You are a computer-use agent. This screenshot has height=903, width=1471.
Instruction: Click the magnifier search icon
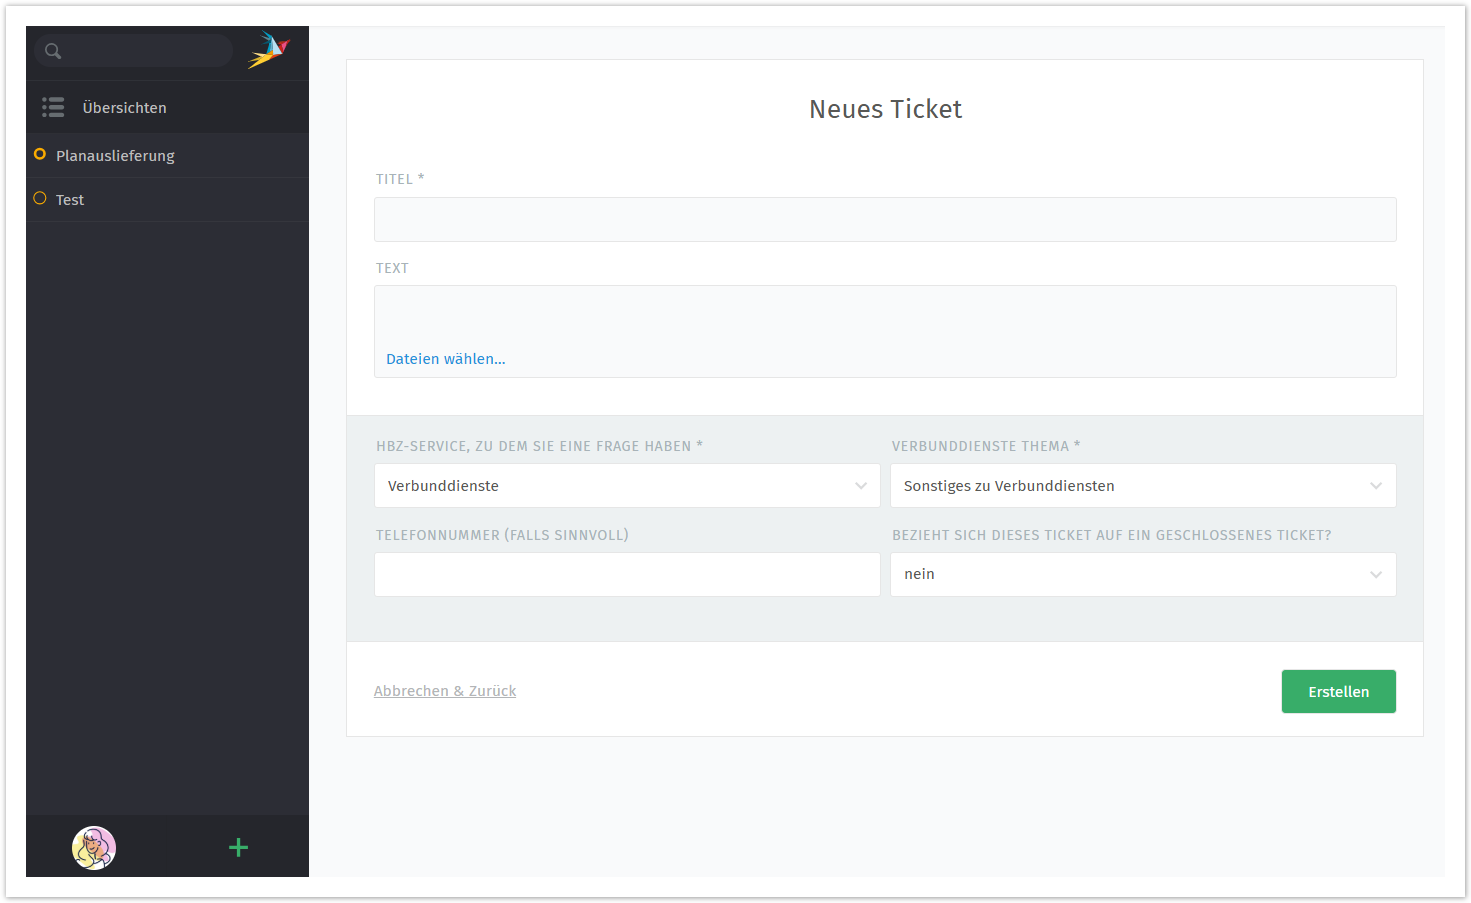tap(53, 51)
